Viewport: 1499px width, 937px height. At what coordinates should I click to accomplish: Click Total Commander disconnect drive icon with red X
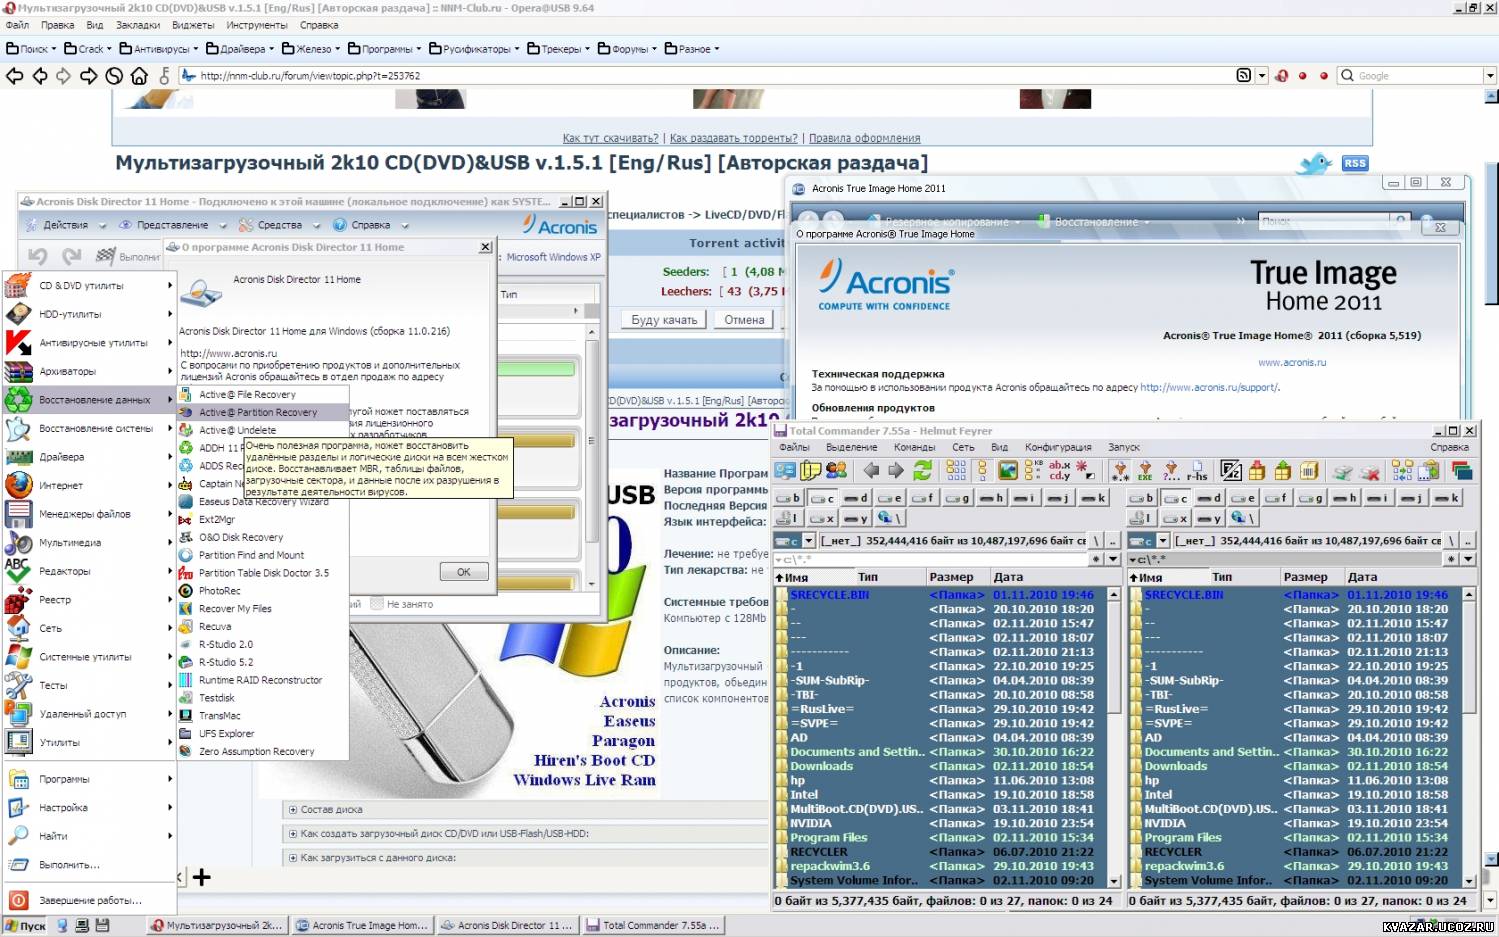[1369, 471]
